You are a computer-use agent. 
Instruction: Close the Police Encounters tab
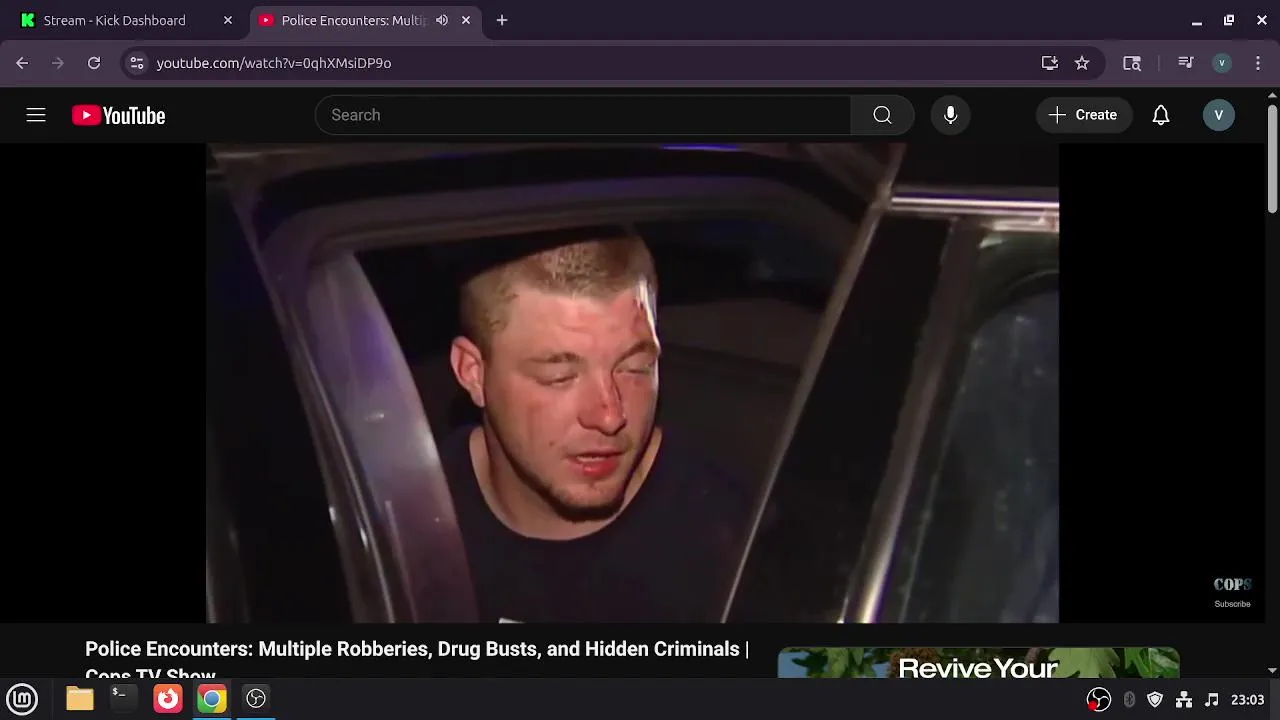tap(466, 20)
